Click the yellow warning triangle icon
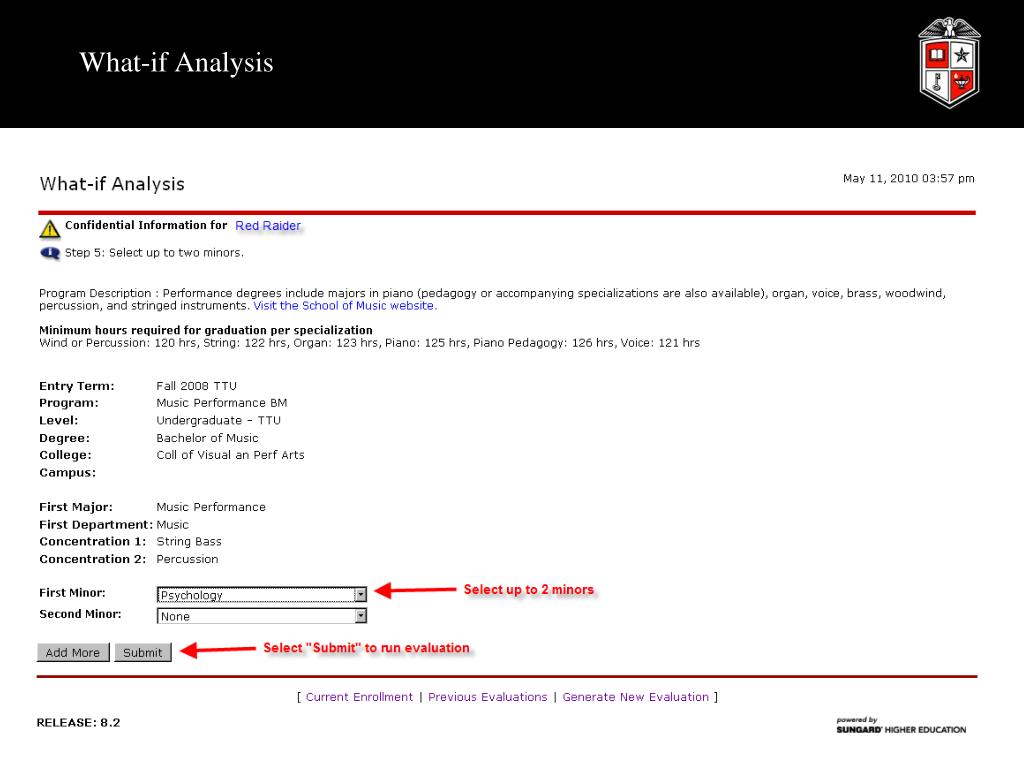This screenshot has height=768, width=1024. (x=50, y=229)
